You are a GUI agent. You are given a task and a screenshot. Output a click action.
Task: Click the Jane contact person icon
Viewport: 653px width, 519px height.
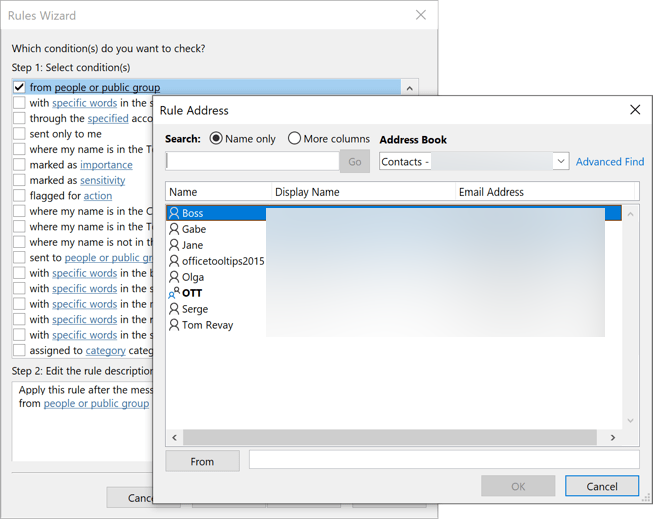click(174, 245)
